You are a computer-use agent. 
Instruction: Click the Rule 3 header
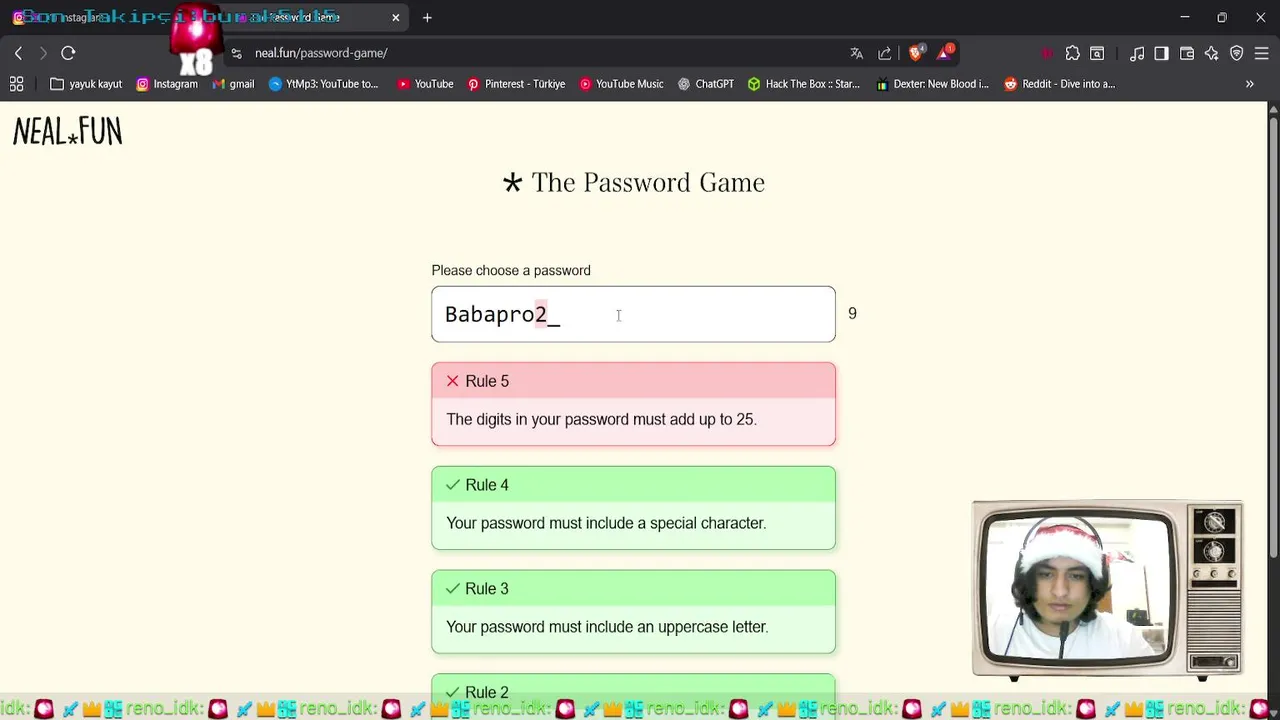(x=633, y=589)
